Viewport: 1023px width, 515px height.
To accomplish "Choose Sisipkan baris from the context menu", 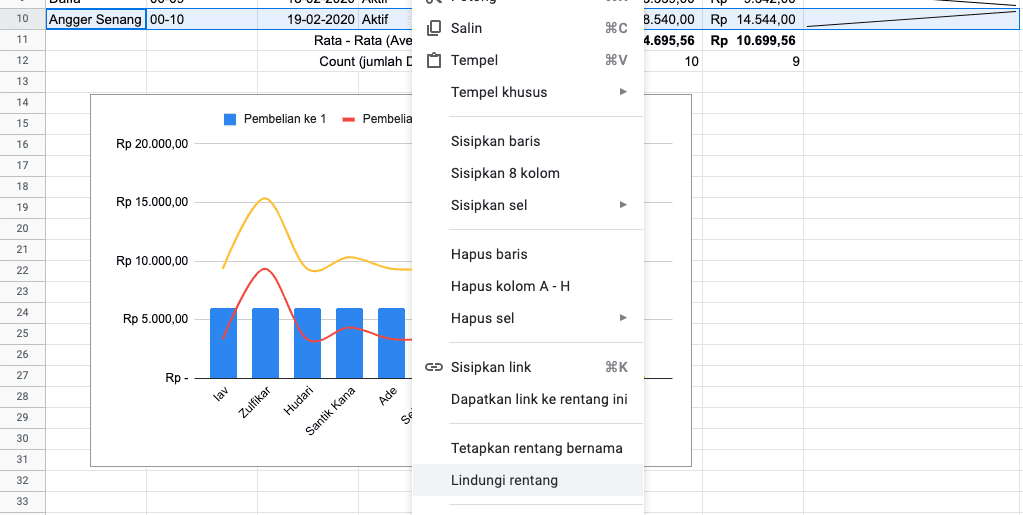I will (496, 141).
